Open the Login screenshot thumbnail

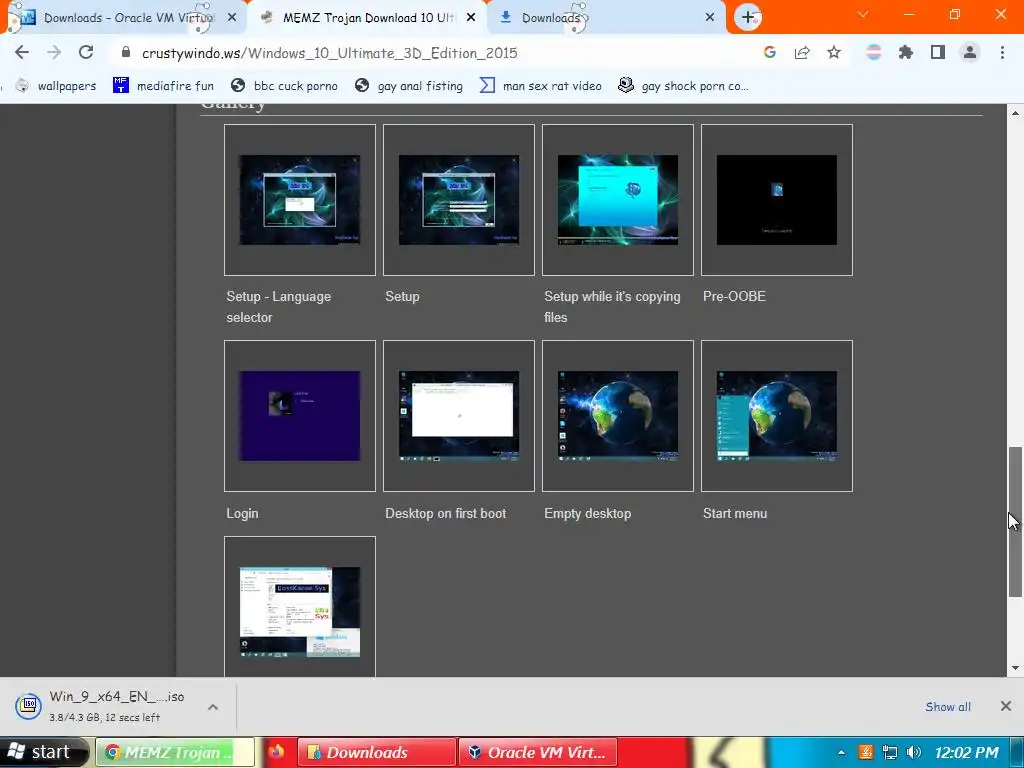coord(300,416)
